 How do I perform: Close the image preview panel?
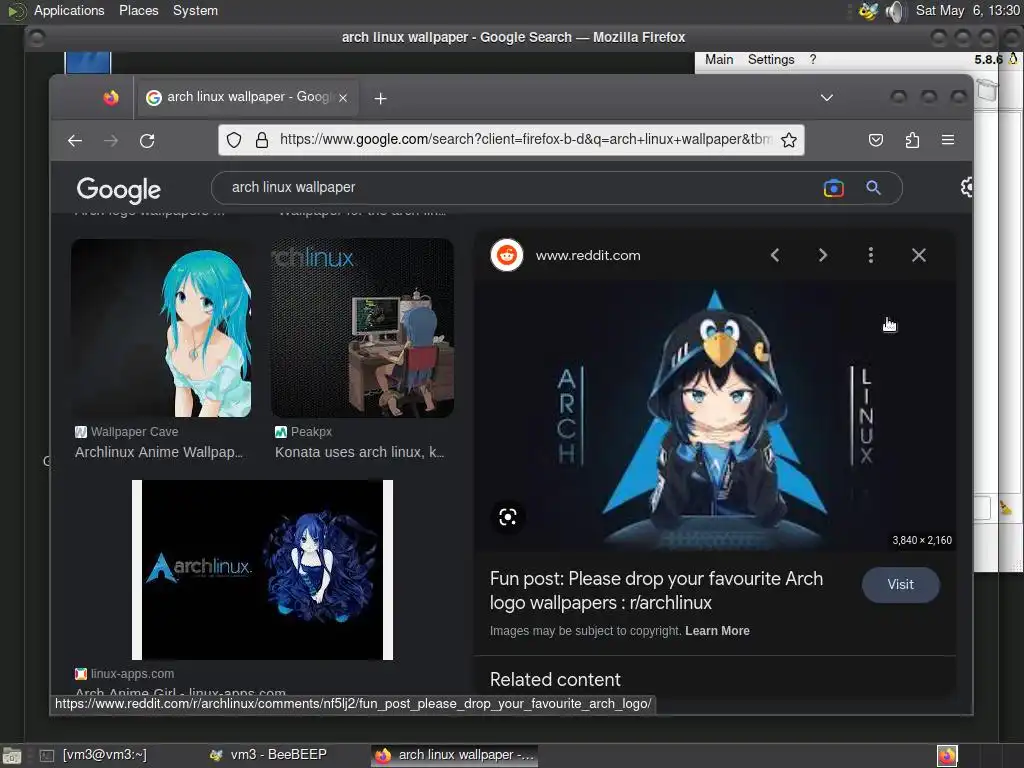point(919,255)
